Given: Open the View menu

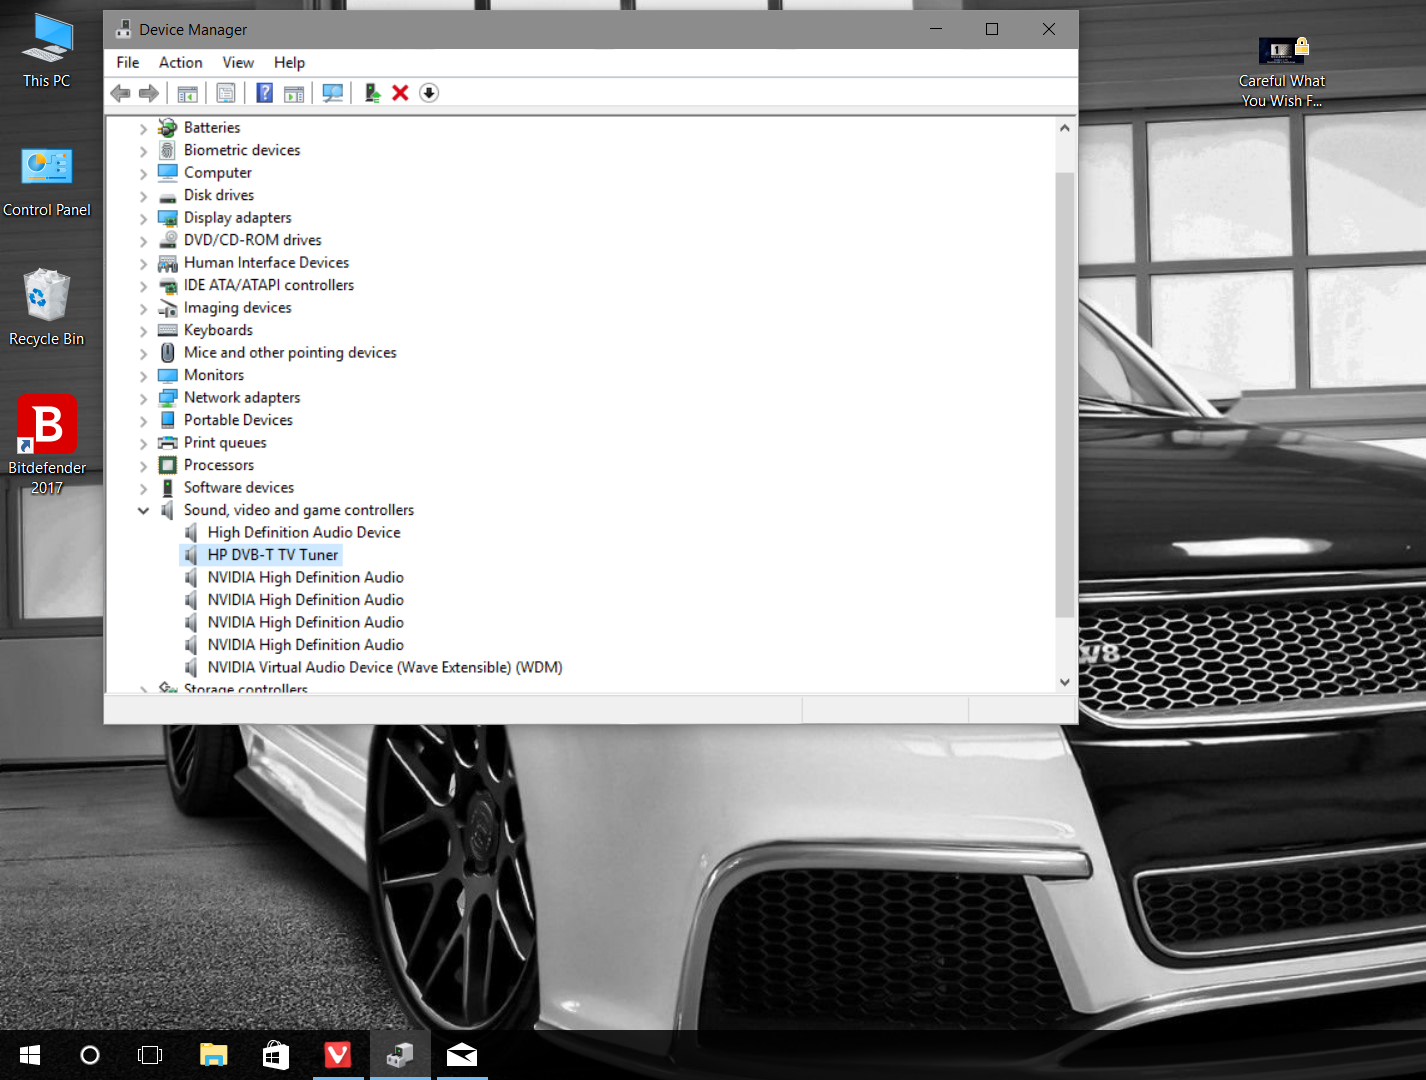Looking at the screenshot, I should coord(238,62).
